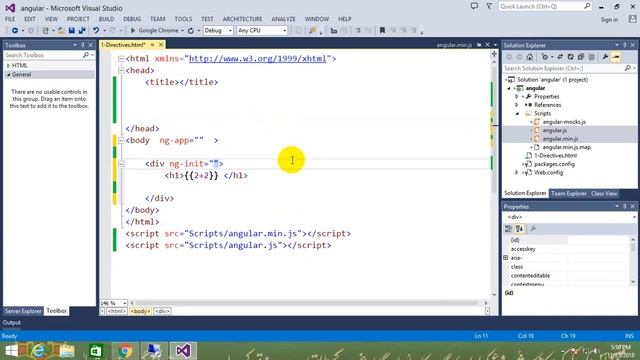Select angular-mocks.js in Solution Explorer

pyautogui.click(x=564, y=122)
